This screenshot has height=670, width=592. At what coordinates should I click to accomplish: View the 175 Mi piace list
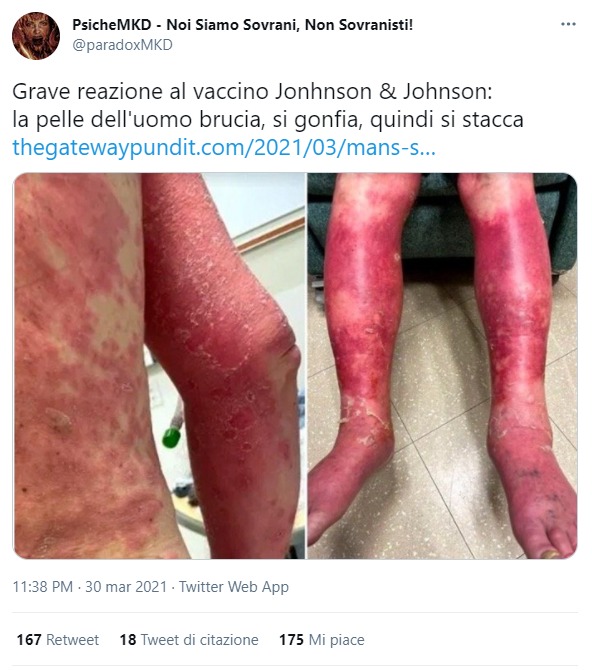pyautogui.click(x=322, y=640)
